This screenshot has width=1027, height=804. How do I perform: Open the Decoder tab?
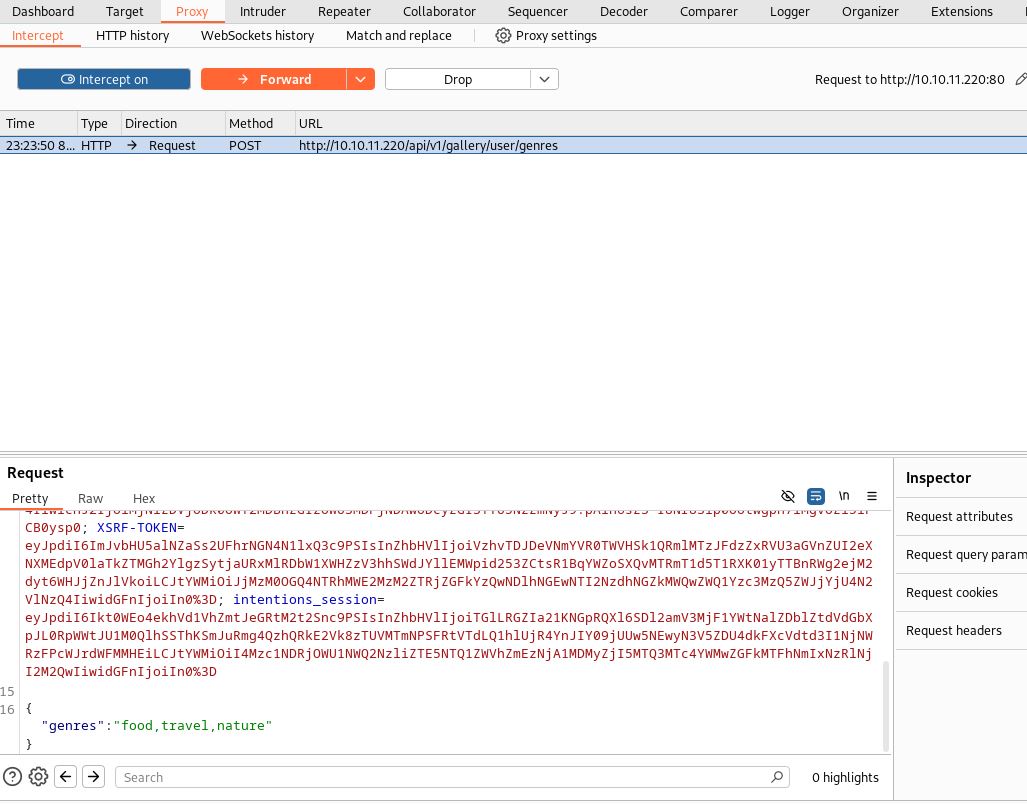click(624, 11)
